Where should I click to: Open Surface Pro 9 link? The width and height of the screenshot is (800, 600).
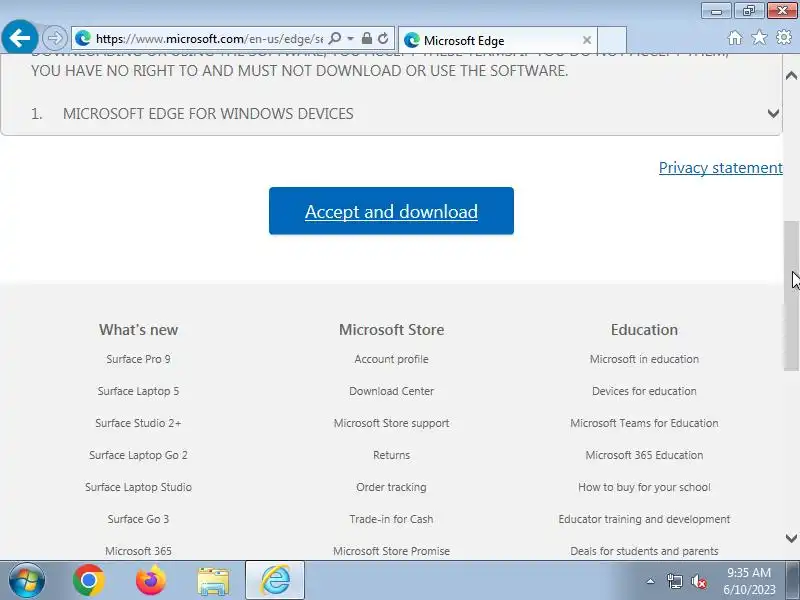point(138,359)
